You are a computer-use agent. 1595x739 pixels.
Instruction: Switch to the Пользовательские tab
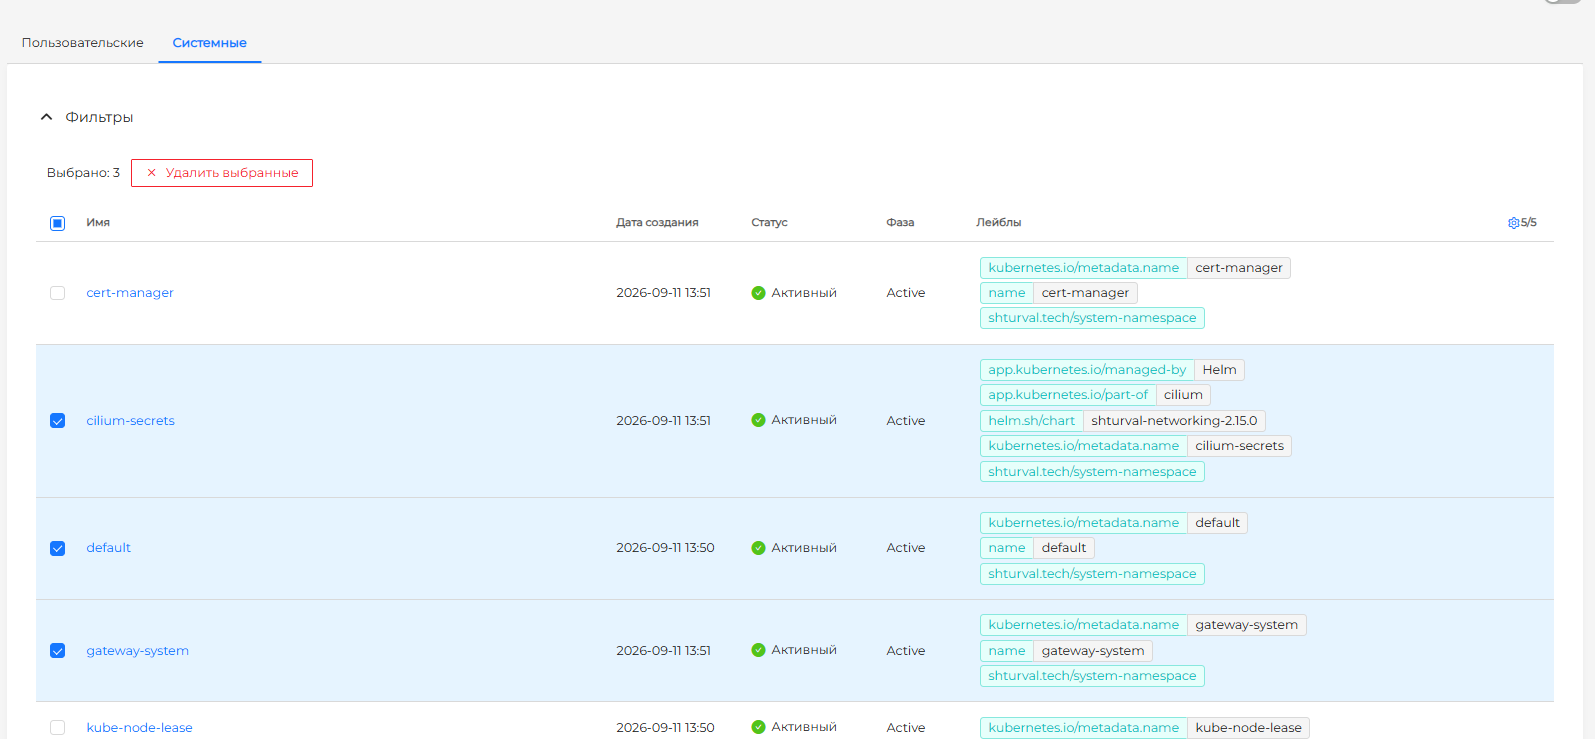(83, 43)
